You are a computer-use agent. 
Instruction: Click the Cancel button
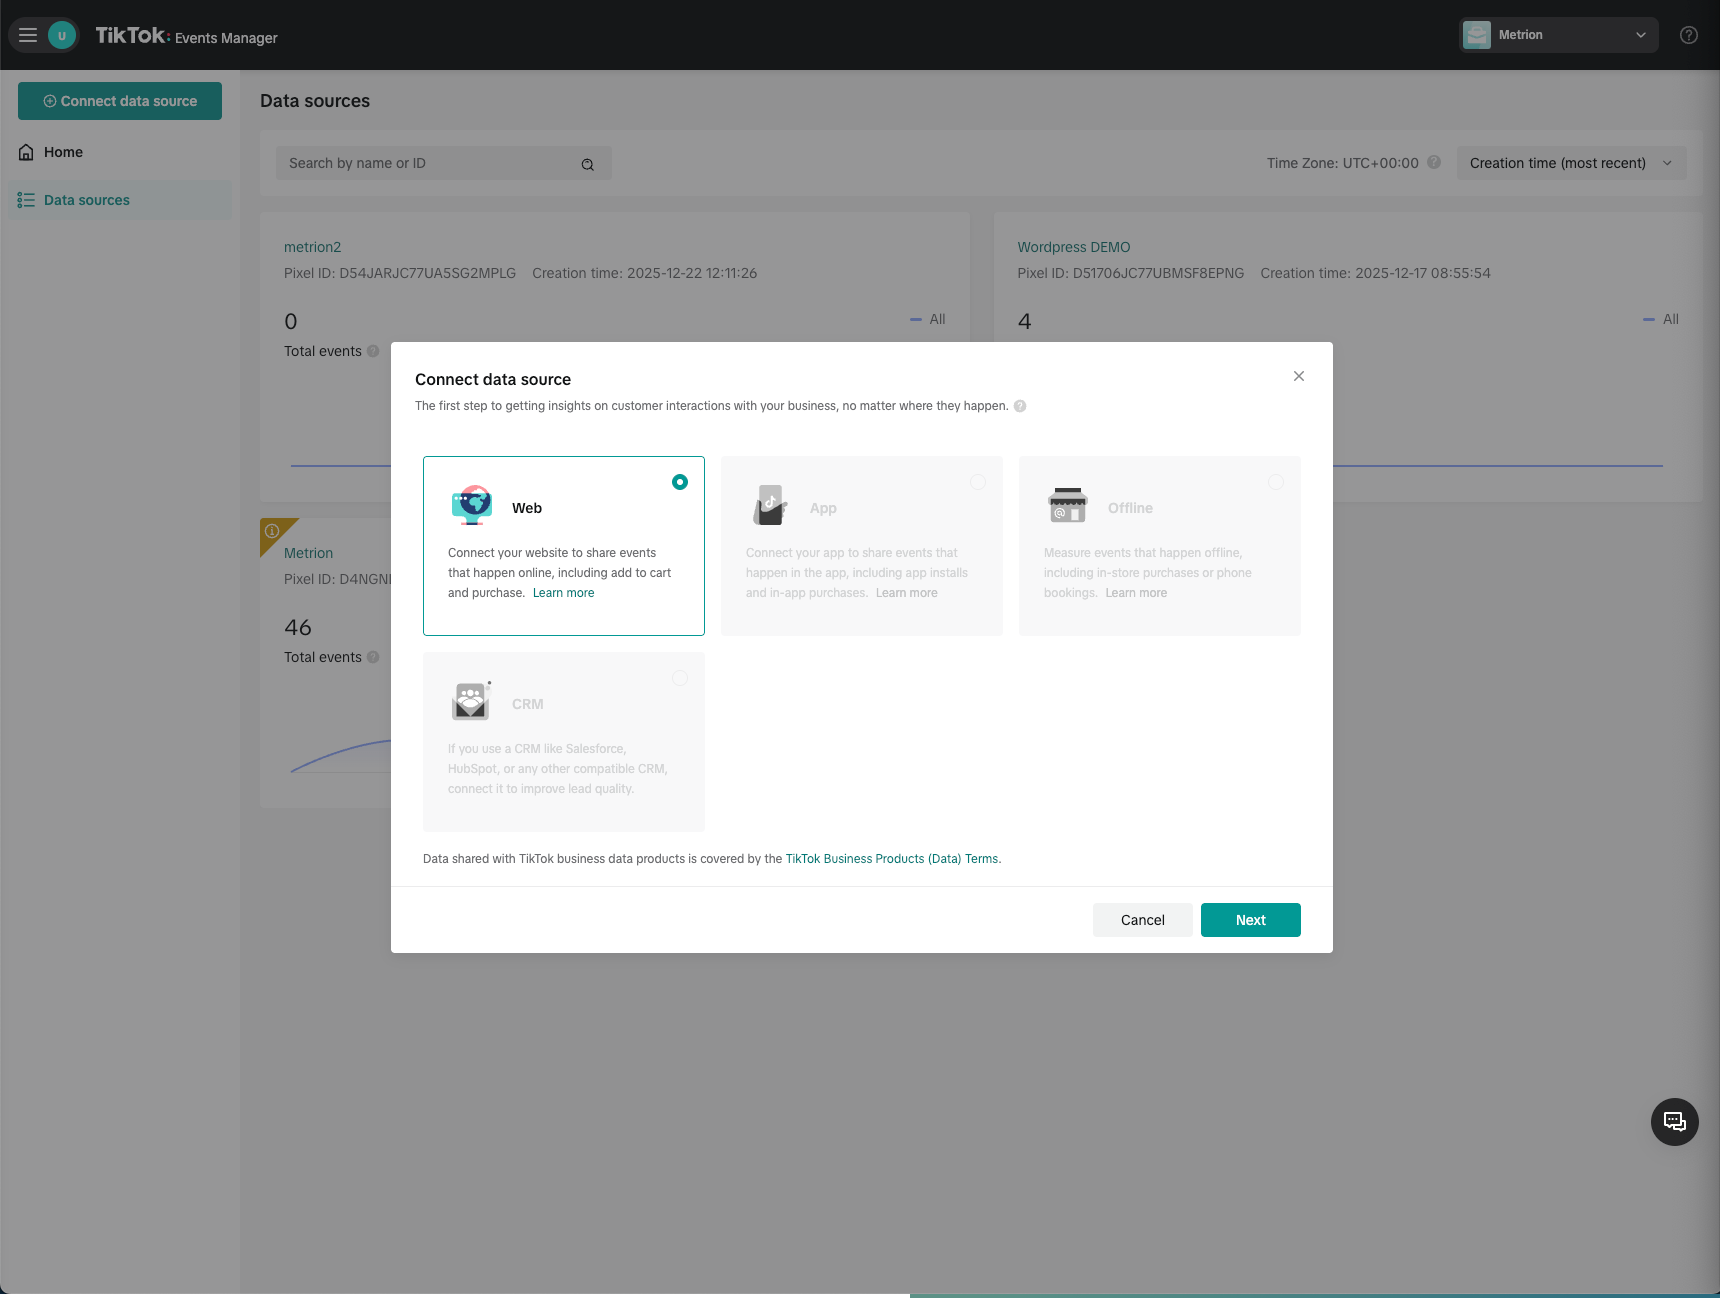[x=1143, y=920]
